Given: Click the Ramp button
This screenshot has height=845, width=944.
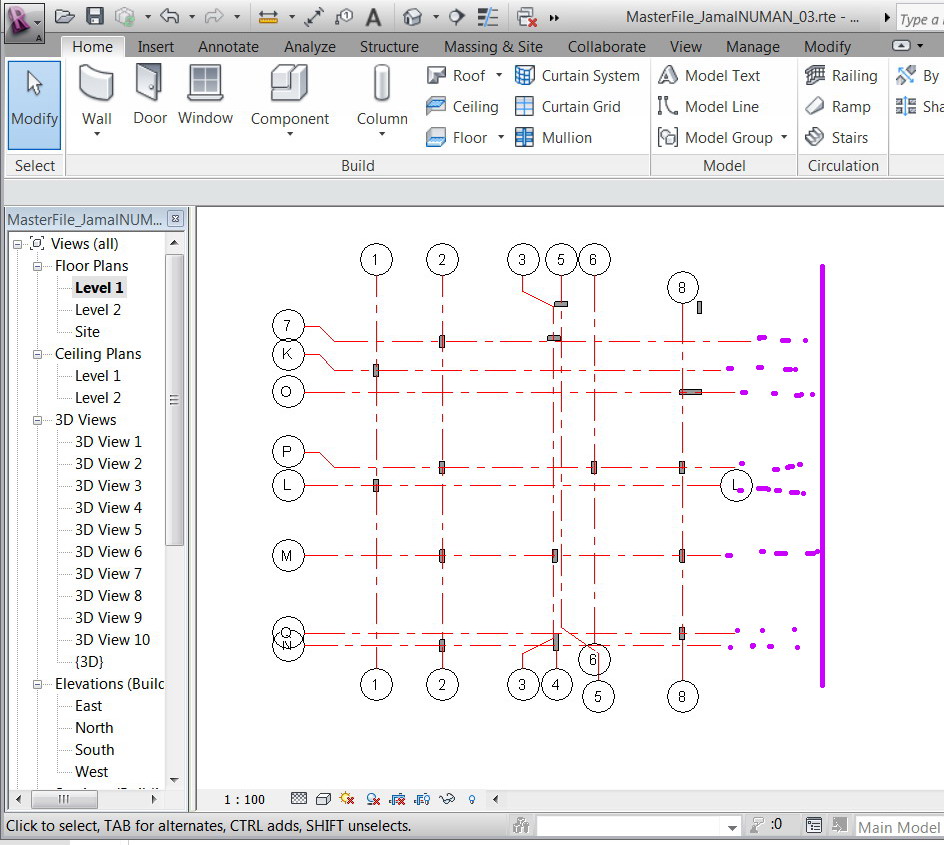Looking at the screenshot, I should (x=838, y=107).
